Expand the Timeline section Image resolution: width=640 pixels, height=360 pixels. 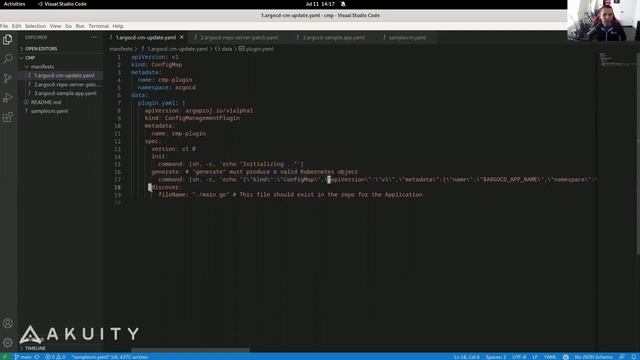pos(60,348)
